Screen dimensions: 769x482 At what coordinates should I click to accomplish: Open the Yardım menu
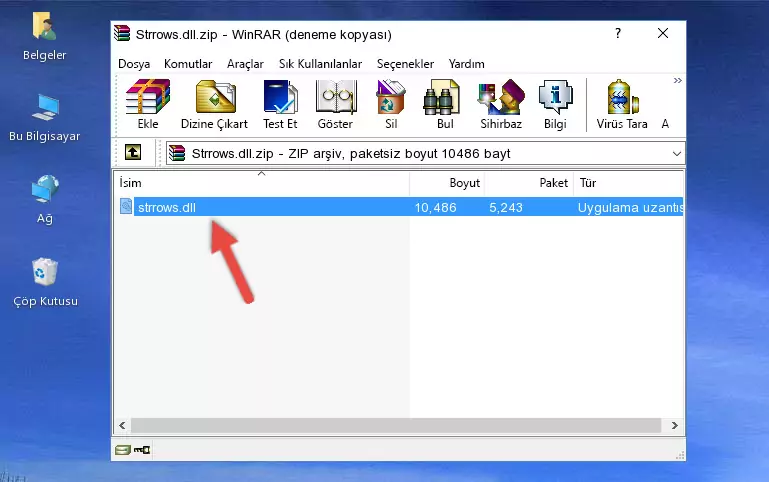[x=466, y=64]
